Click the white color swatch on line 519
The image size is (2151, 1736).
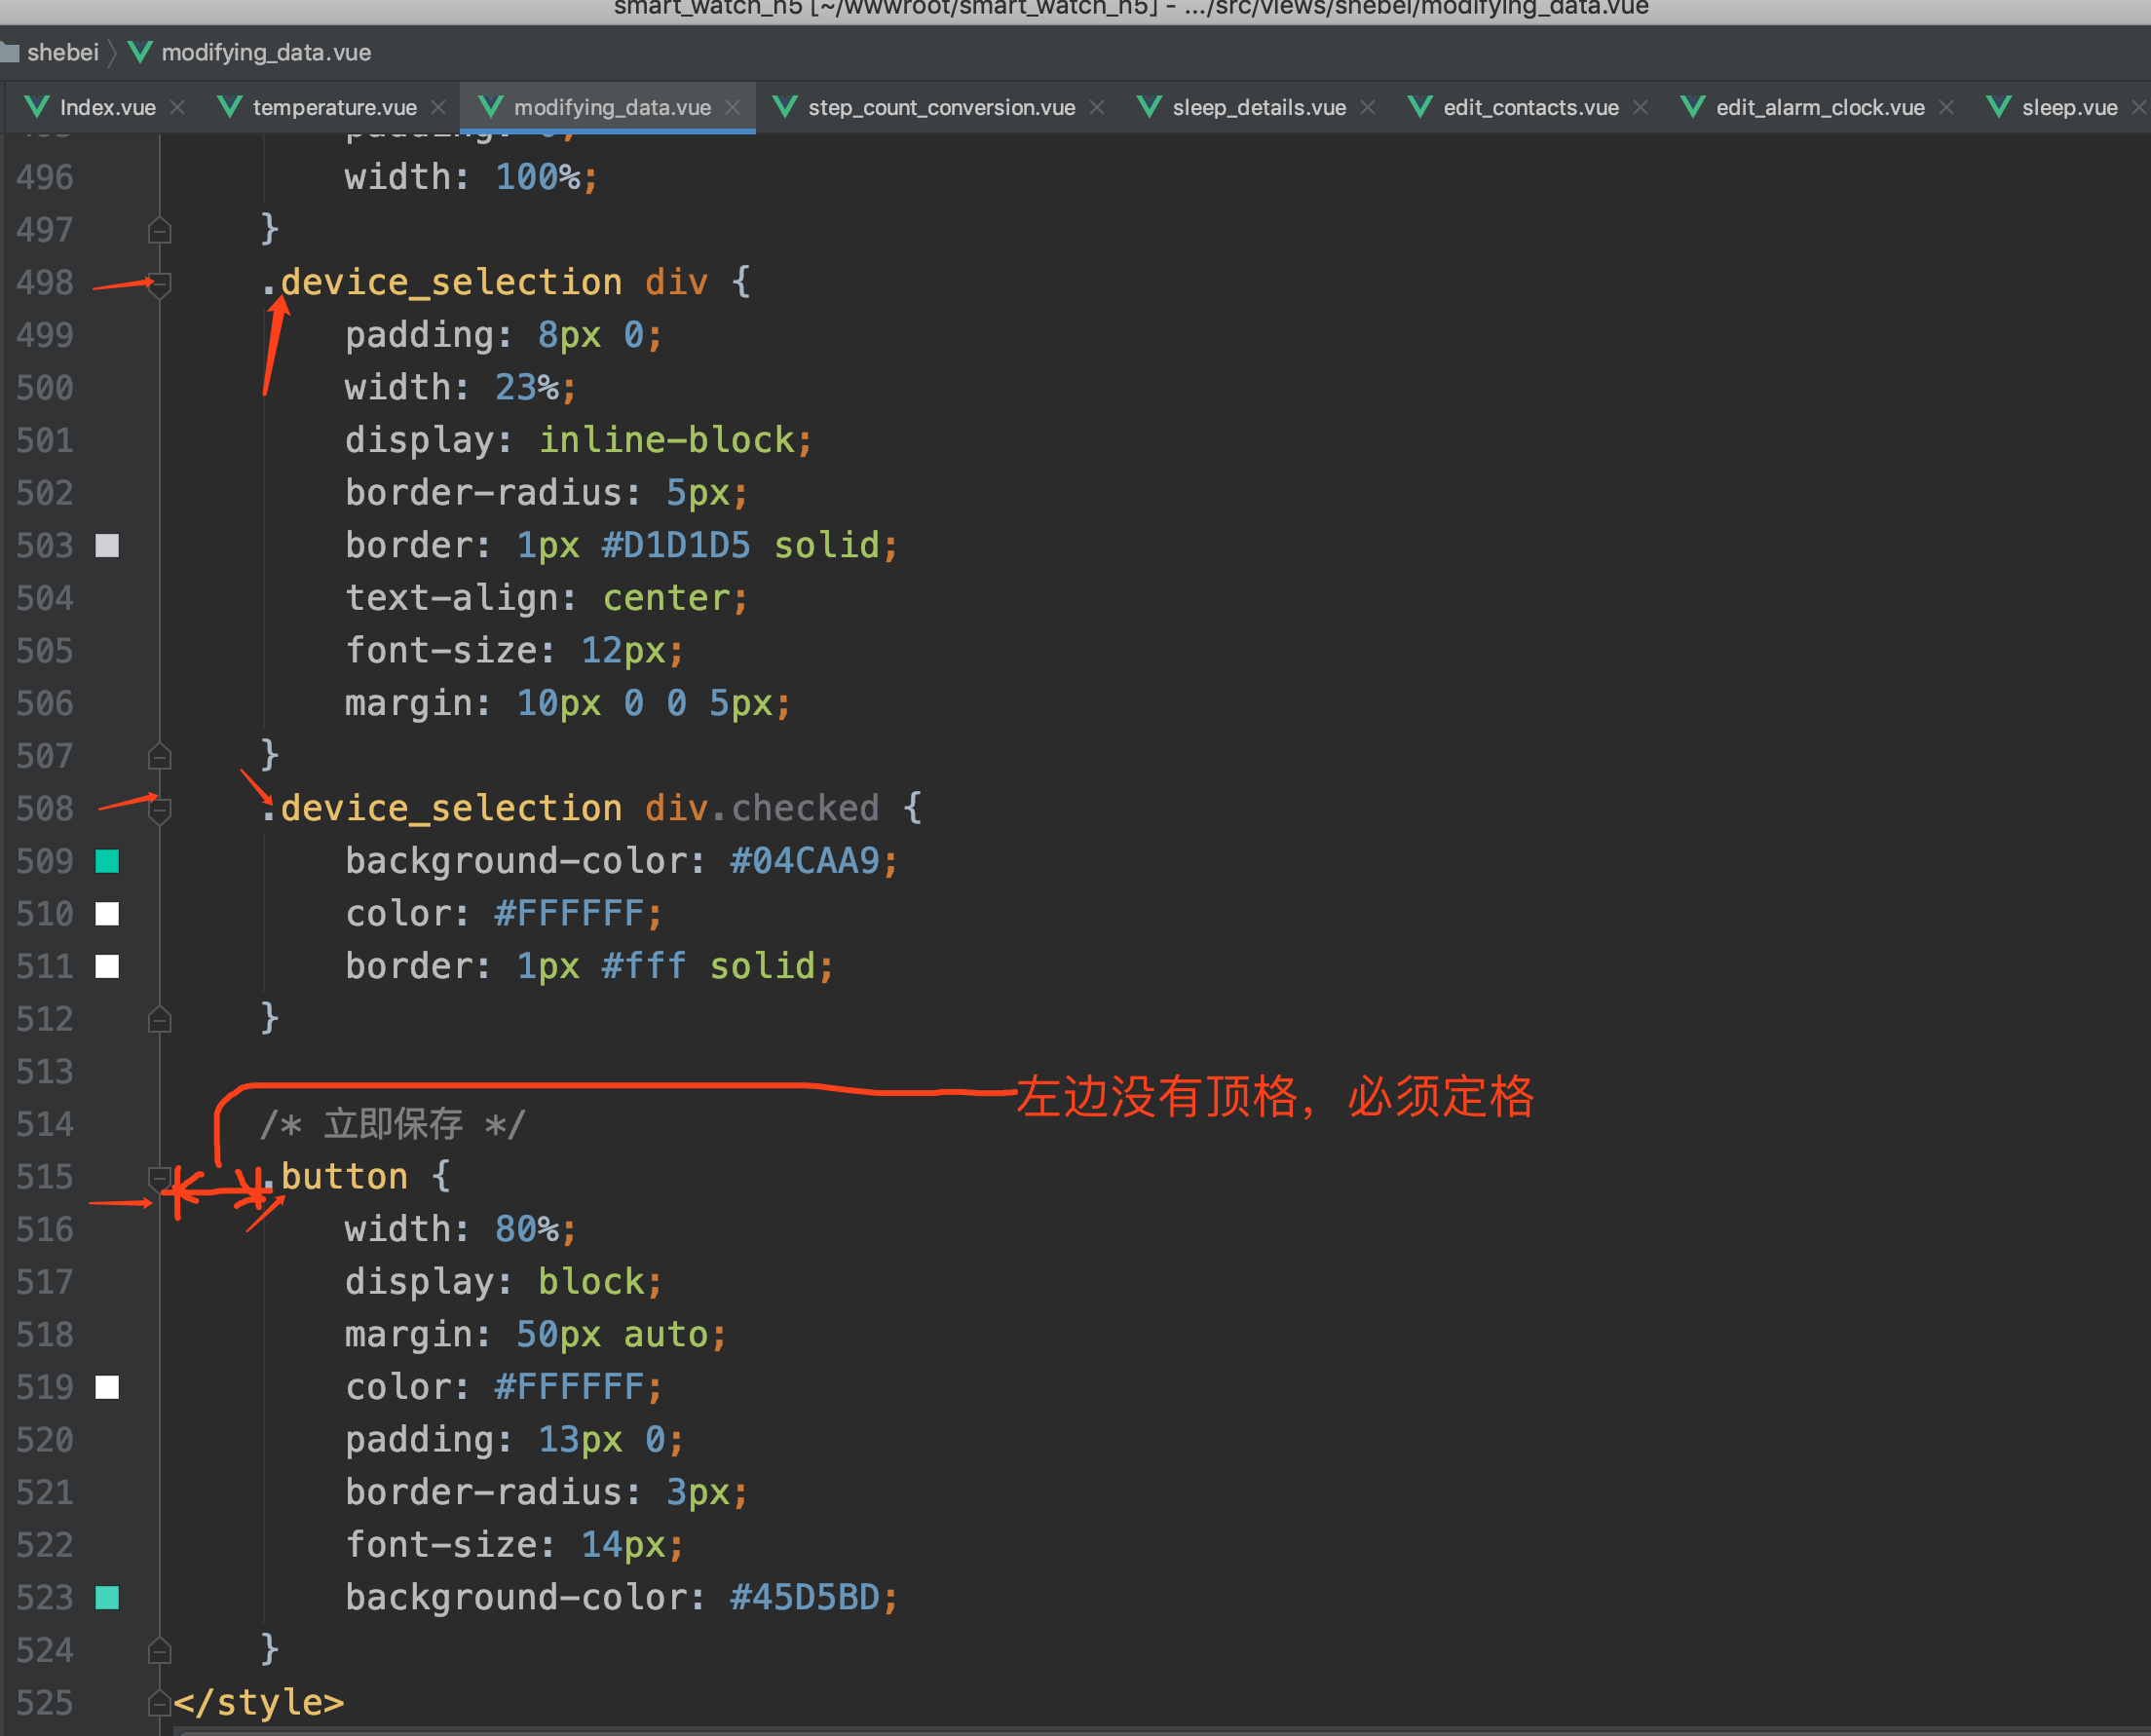[107, 1387]
